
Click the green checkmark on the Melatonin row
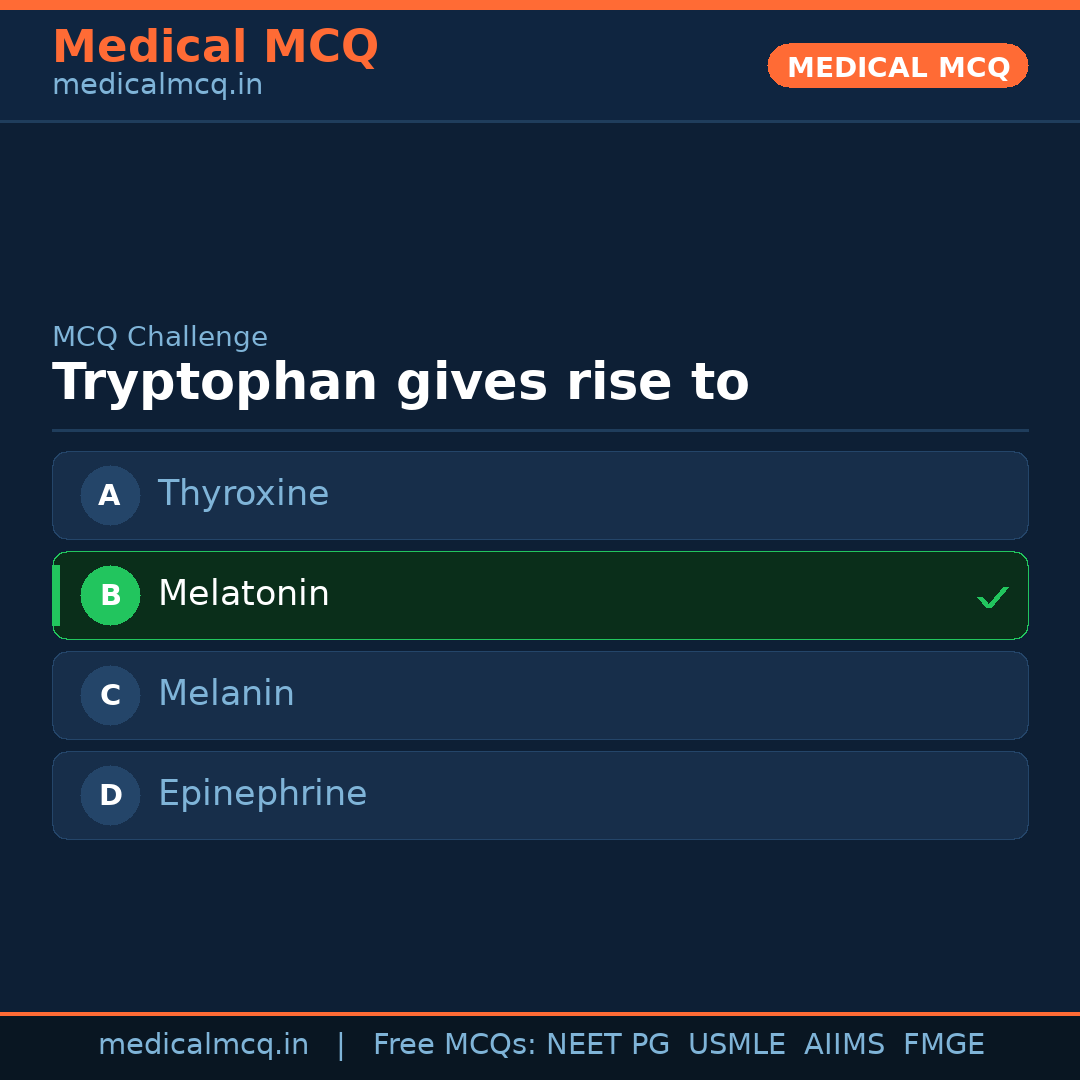click(x=992, y=597)
